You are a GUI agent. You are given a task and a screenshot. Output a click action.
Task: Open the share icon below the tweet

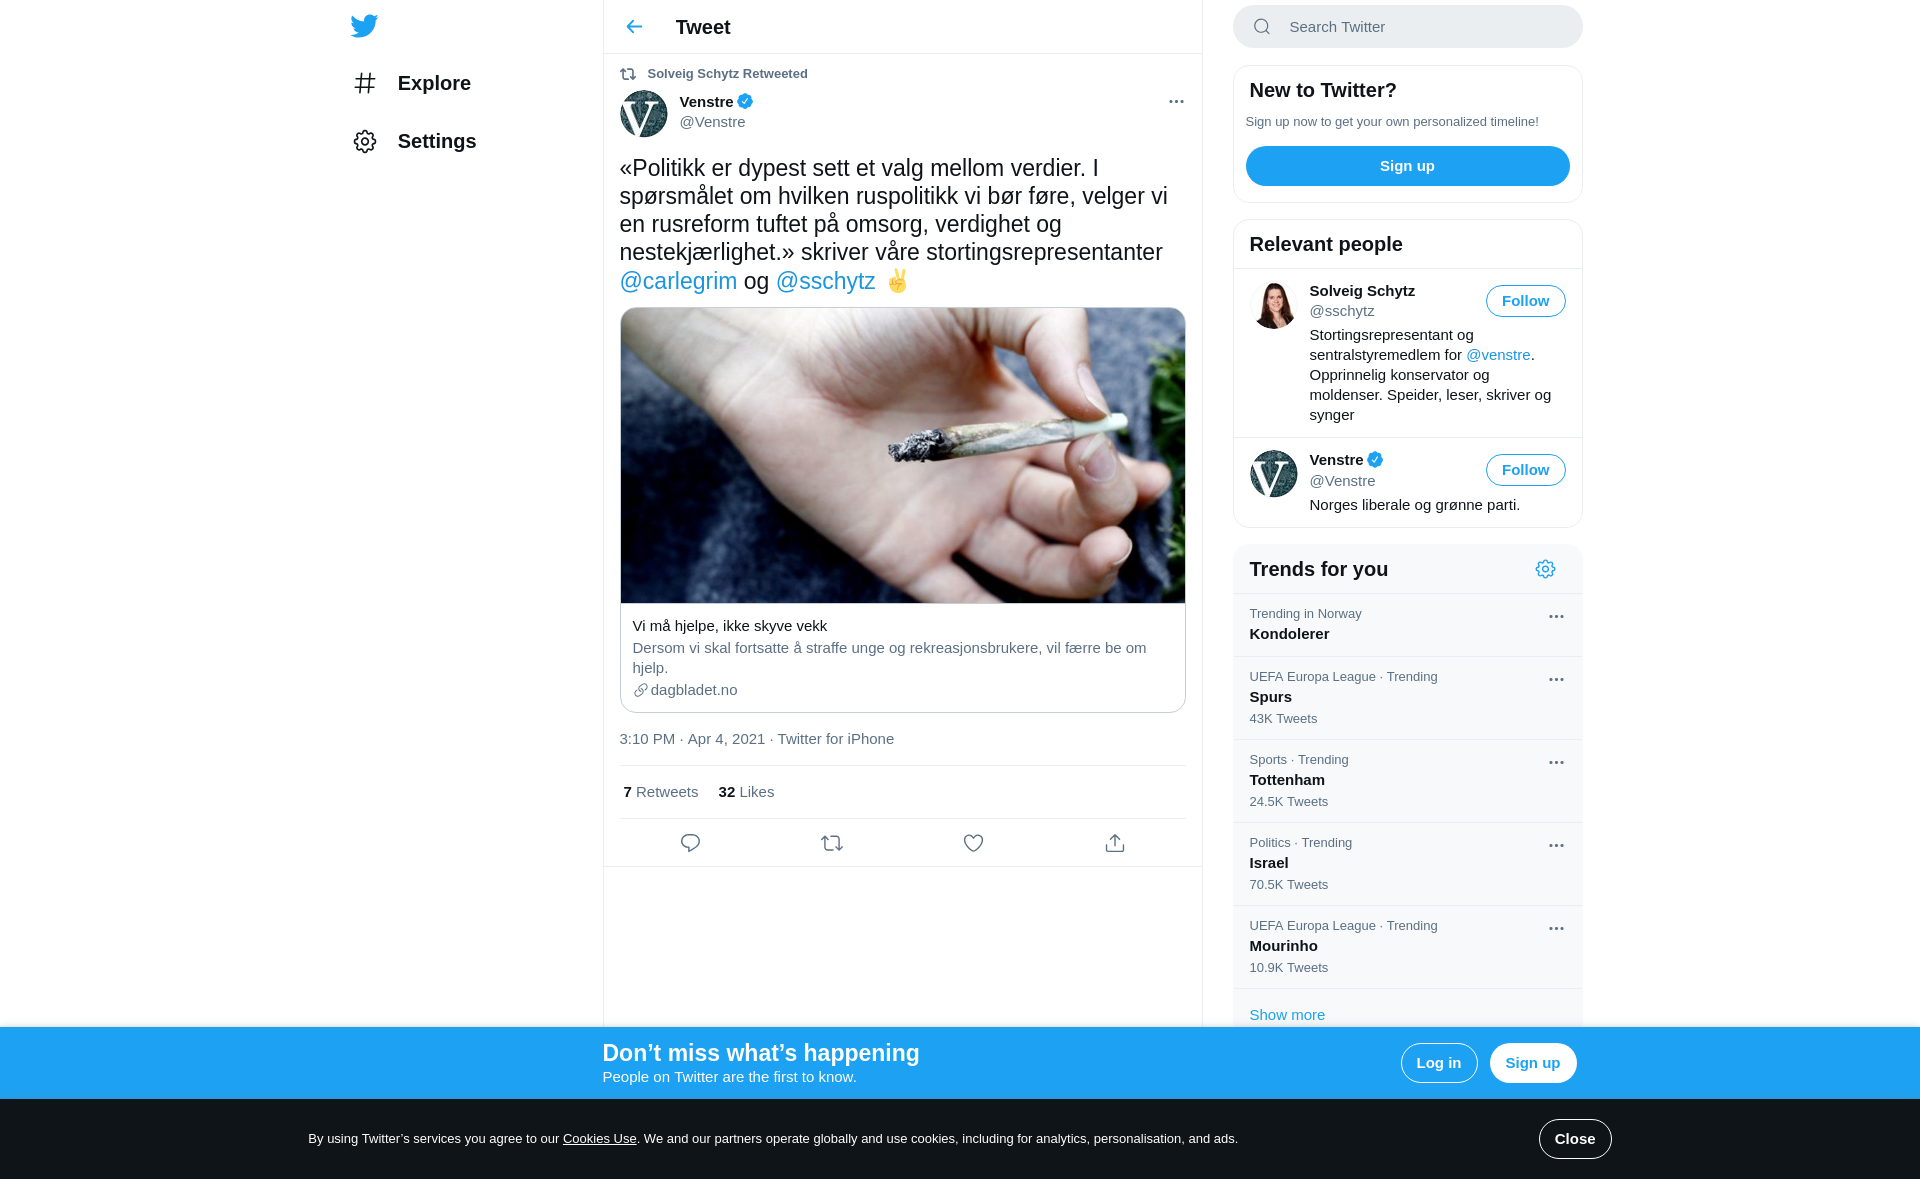[x=1115, y=843]
